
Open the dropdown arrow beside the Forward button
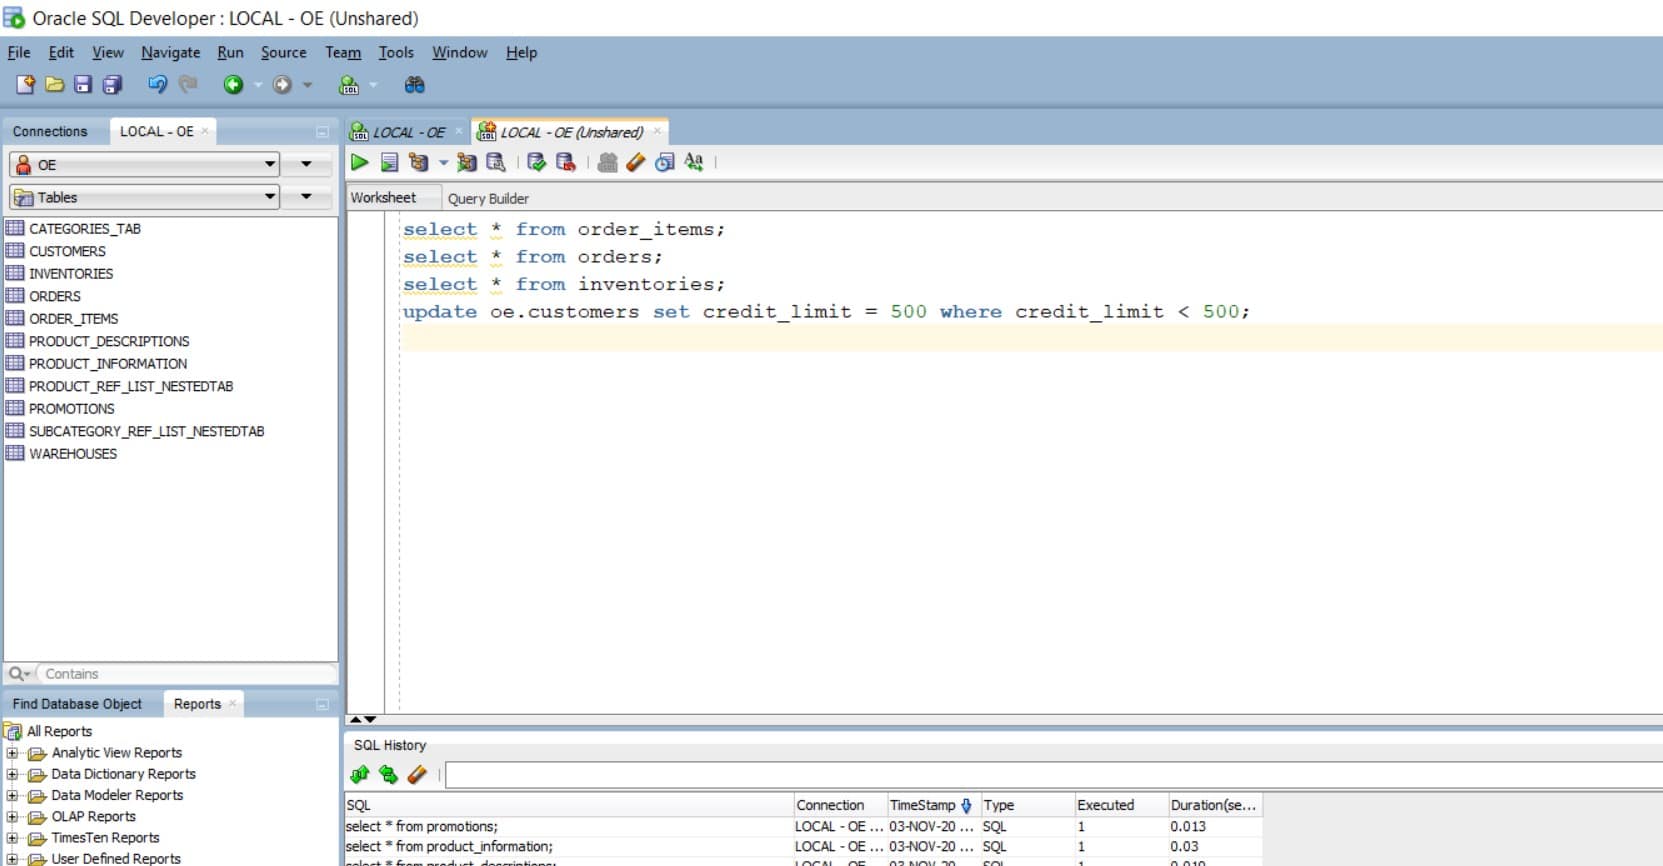pyautogui.click(x=307, y=85)
